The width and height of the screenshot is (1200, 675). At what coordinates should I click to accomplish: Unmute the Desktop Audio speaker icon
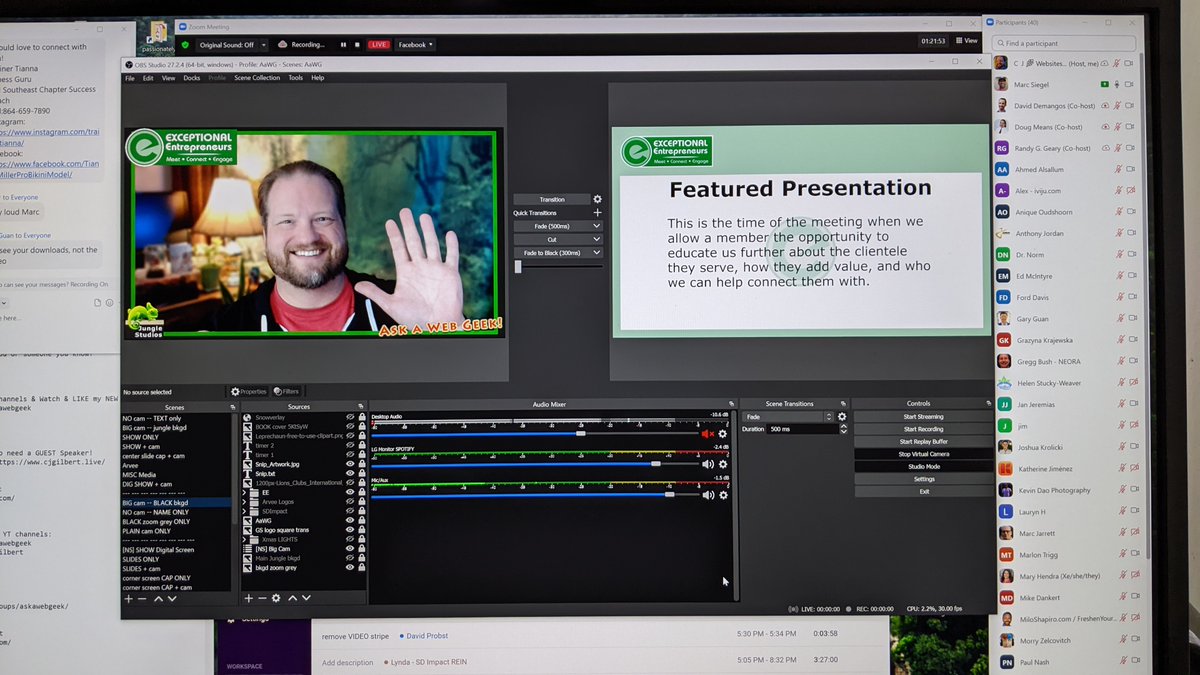pos(708,434)
